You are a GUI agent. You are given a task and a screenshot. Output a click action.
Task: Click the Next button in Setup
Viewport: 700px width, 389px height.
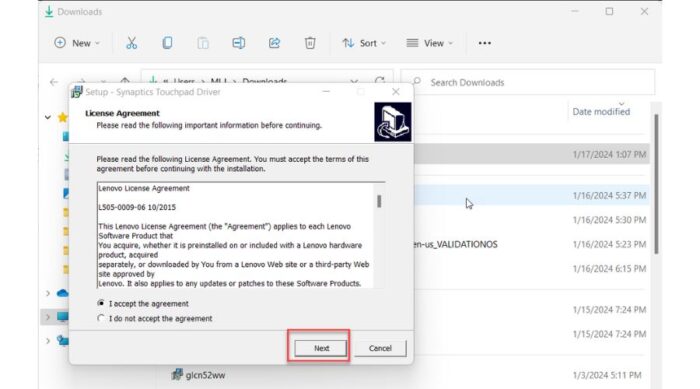321,348
